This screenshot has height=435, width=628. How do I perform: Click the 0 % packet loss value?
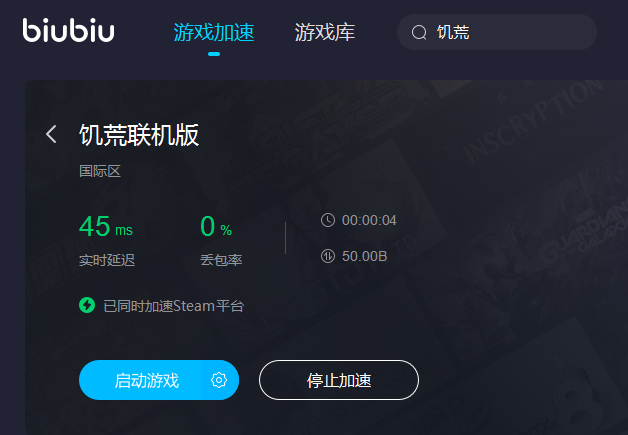[x=216, y=226]
